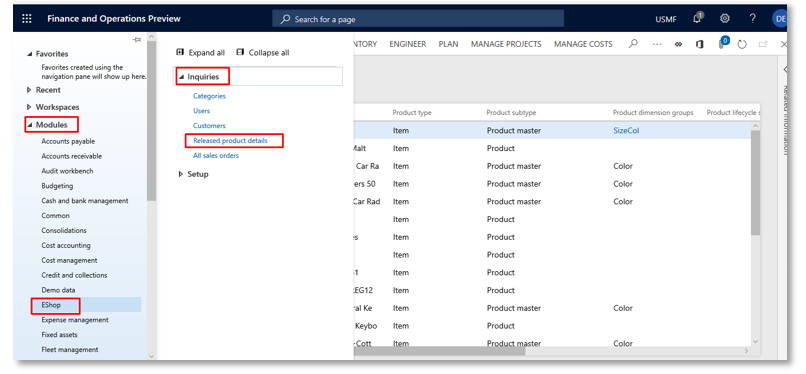
Task: Sort by the Product subtype column header
Action: coord(511,113)
